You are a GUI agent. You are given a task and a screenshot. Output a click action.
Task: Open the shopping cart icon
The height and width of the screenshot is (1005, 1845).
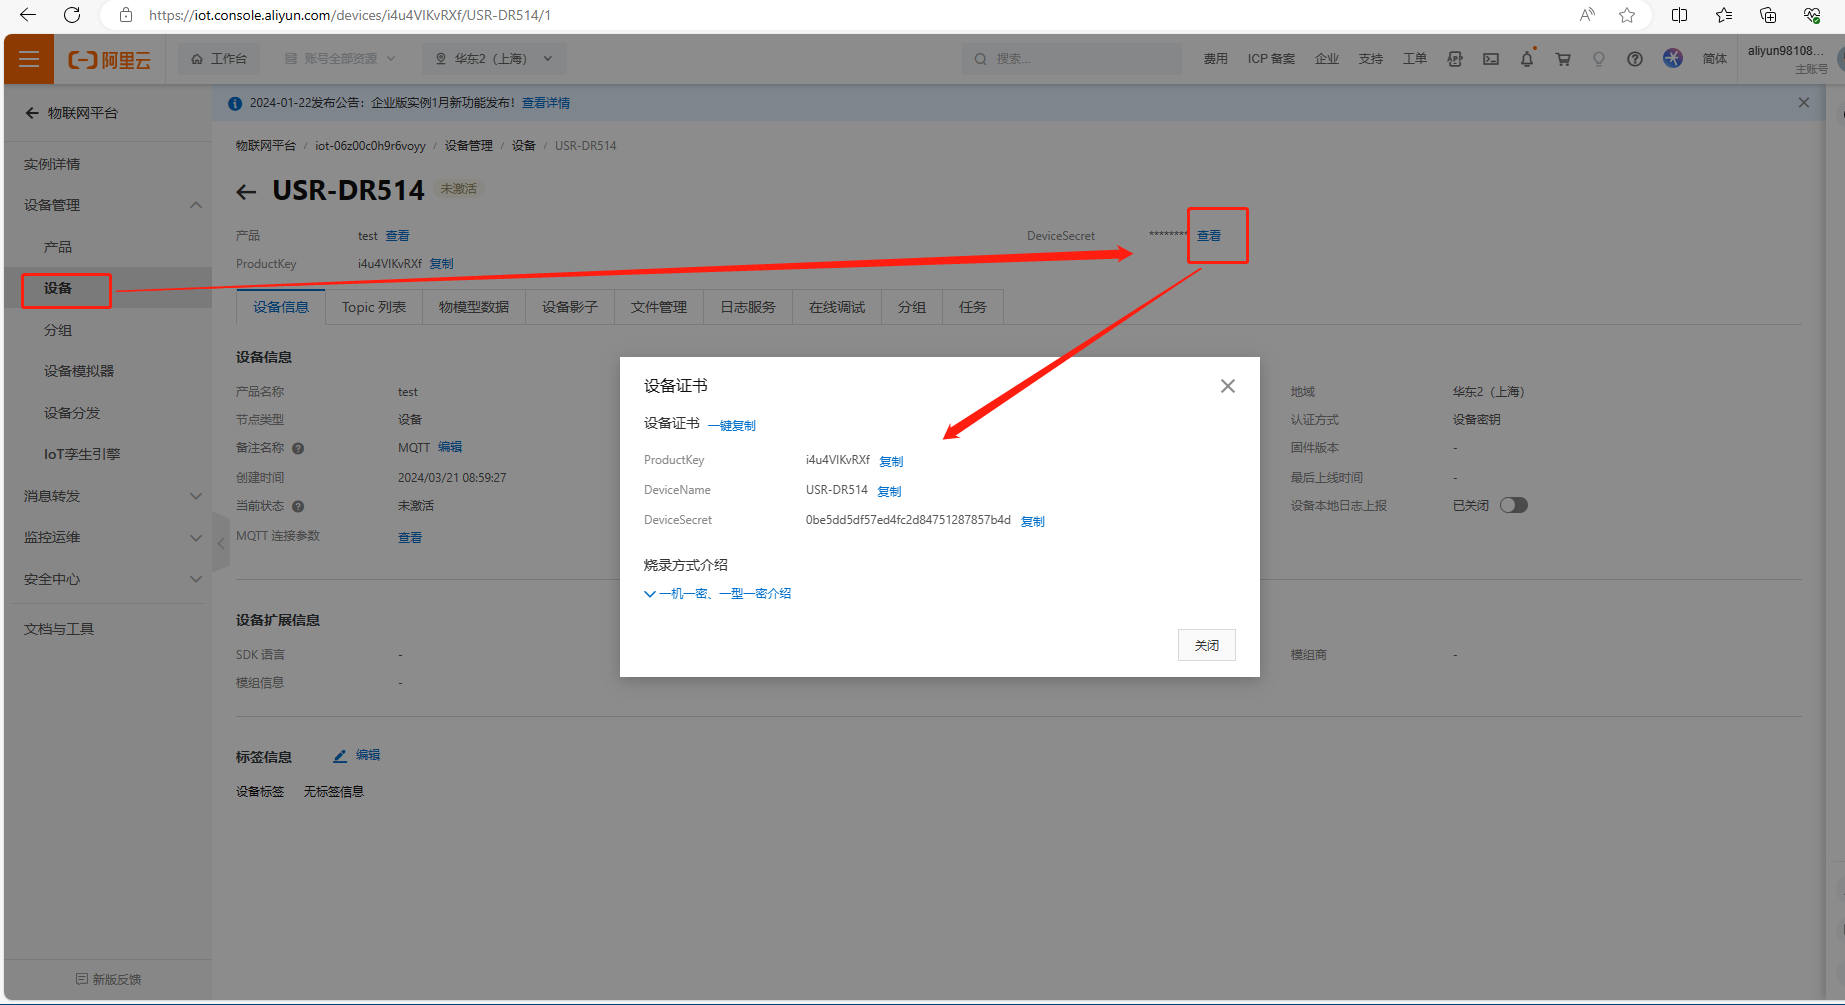point(1562,59)
